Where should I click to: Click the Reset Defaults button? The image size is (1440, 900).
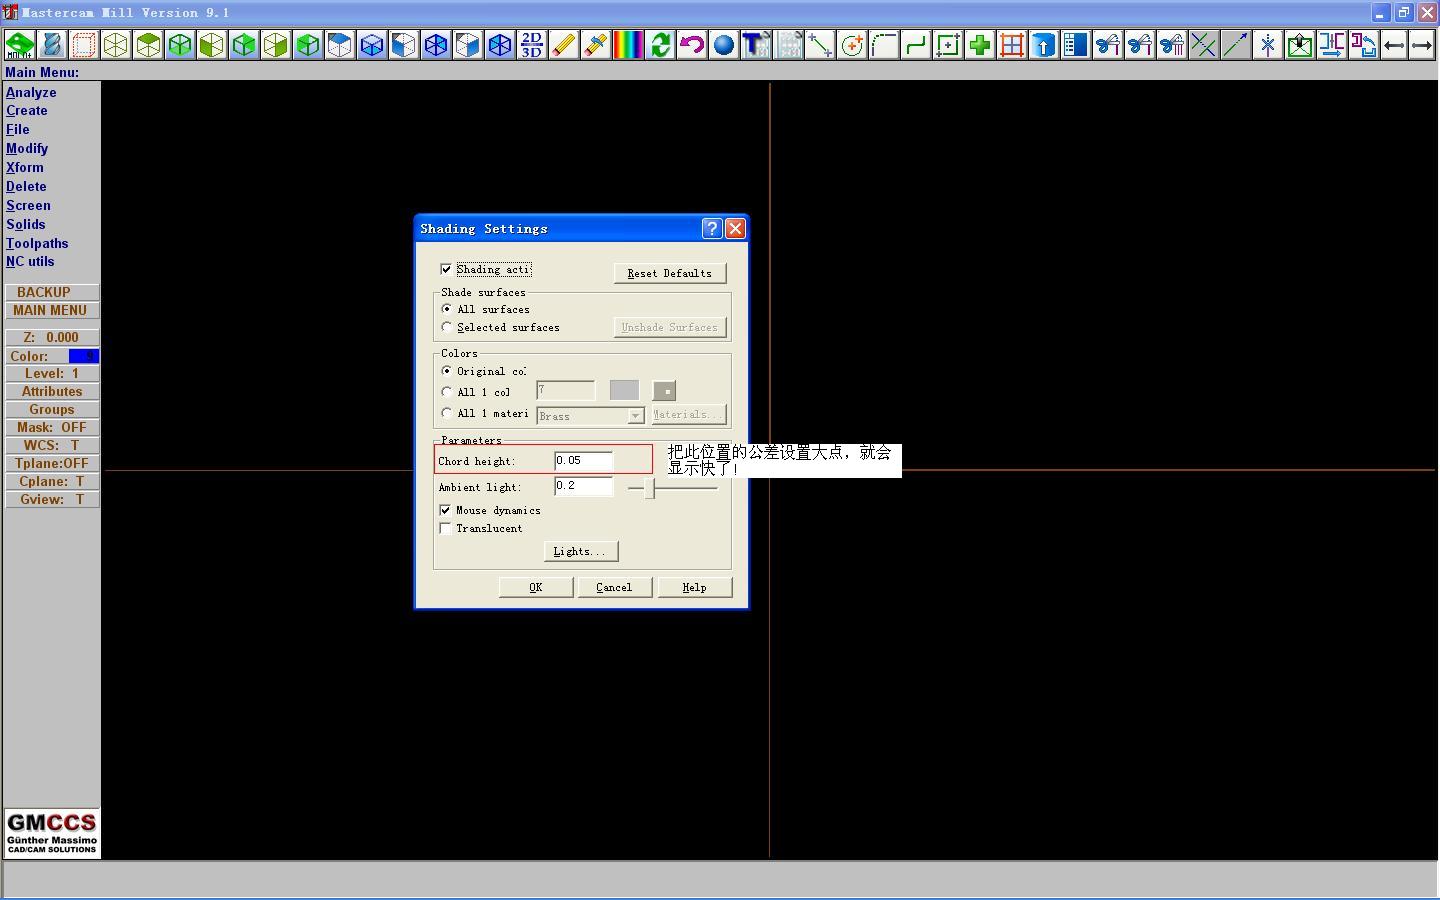(670, 273)
